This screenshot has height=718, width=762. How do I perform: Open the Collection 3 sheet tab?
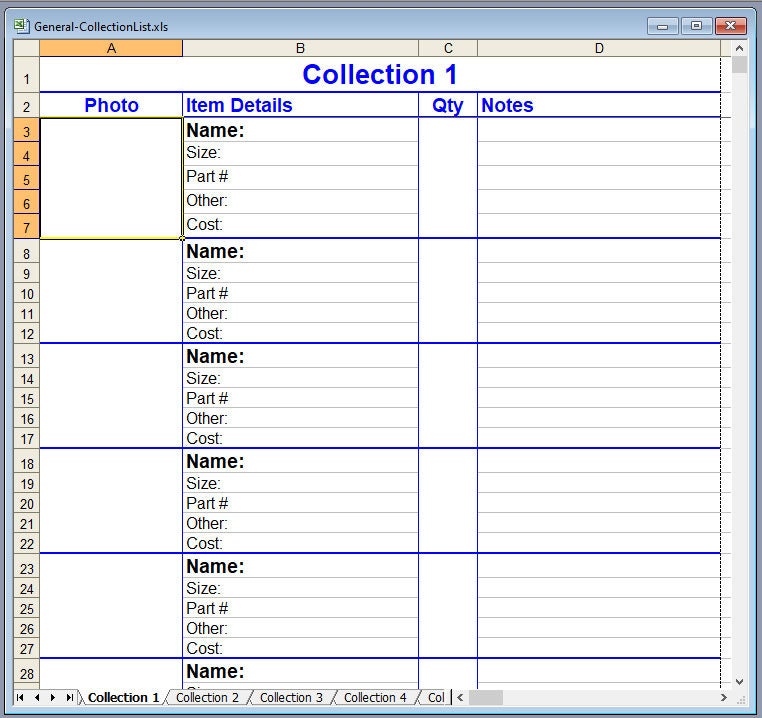coord(291,698)
